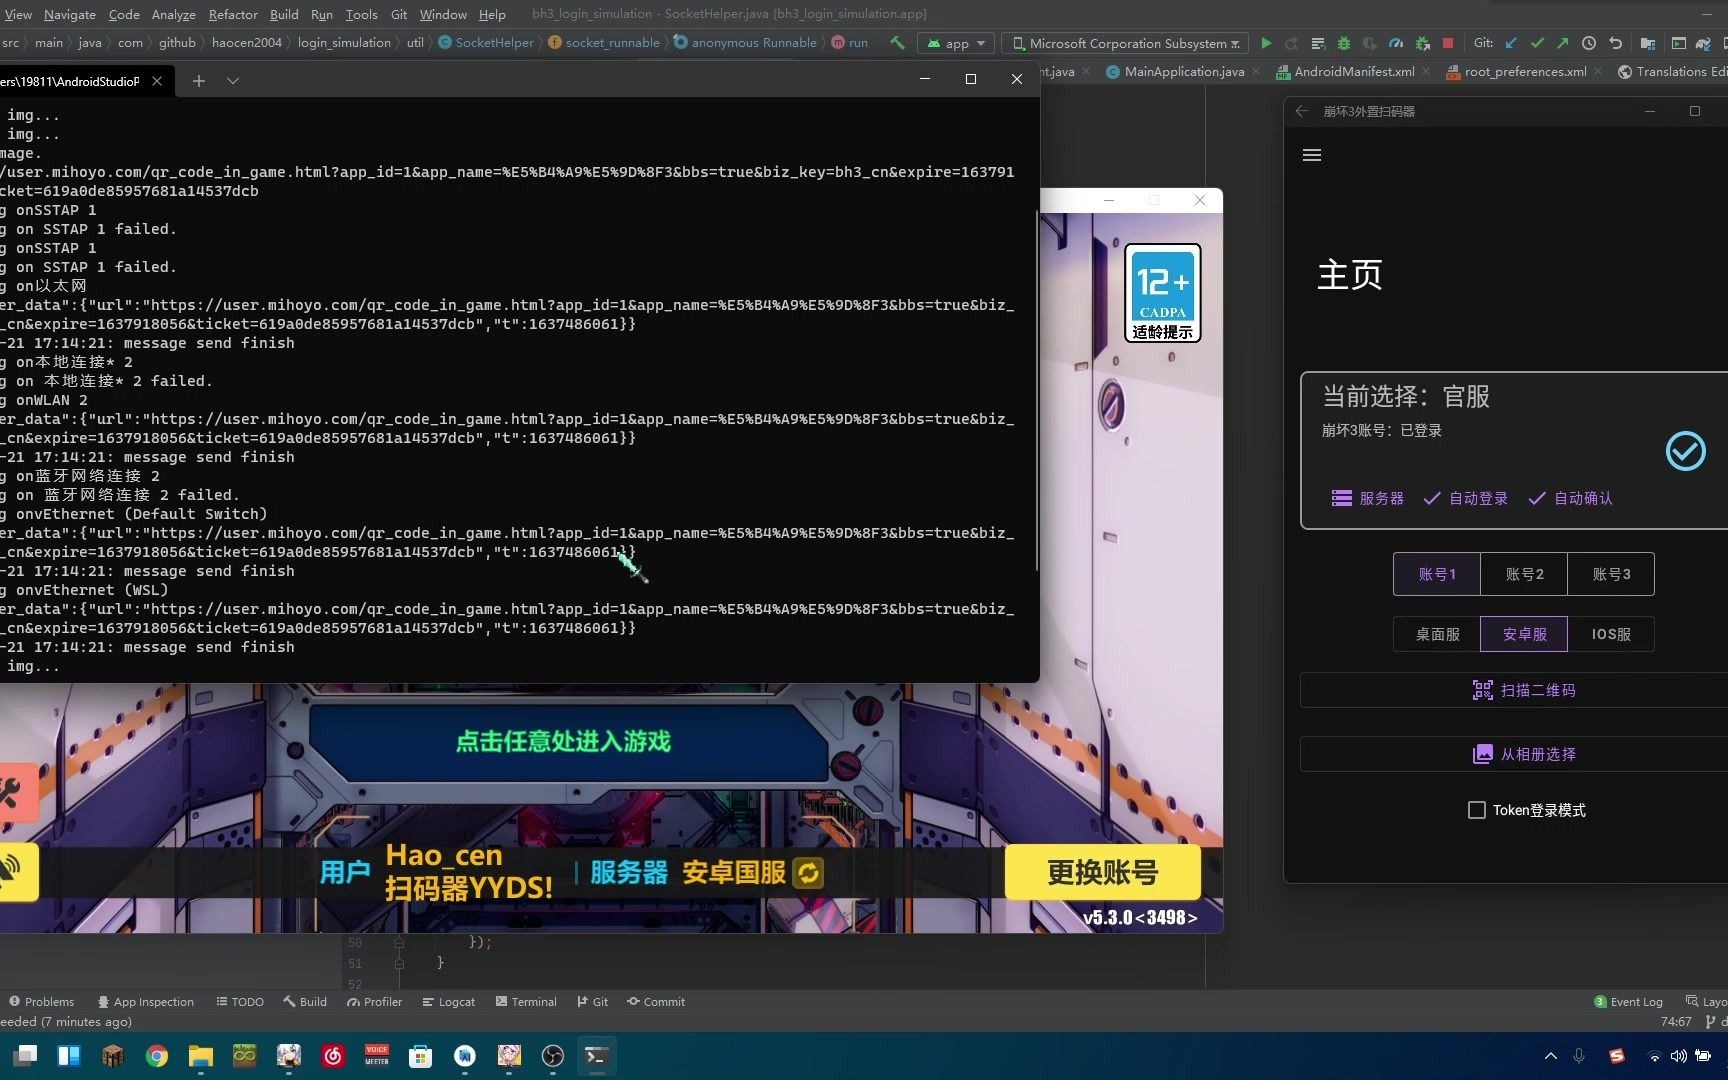Viewport: 1728px width, 1080px height.
Task: Open the CADPA 12+ age rating badge
Action: click(1163, 293)
